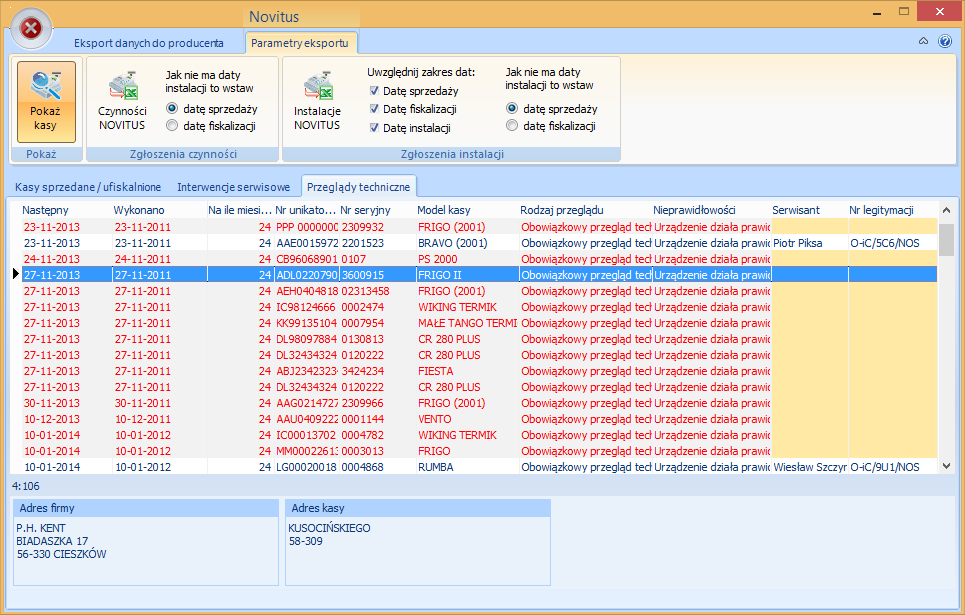Viewport: 965px width, 615px height.
Task: Select the row with model RUMBA
Action: (x=479, y=467)
